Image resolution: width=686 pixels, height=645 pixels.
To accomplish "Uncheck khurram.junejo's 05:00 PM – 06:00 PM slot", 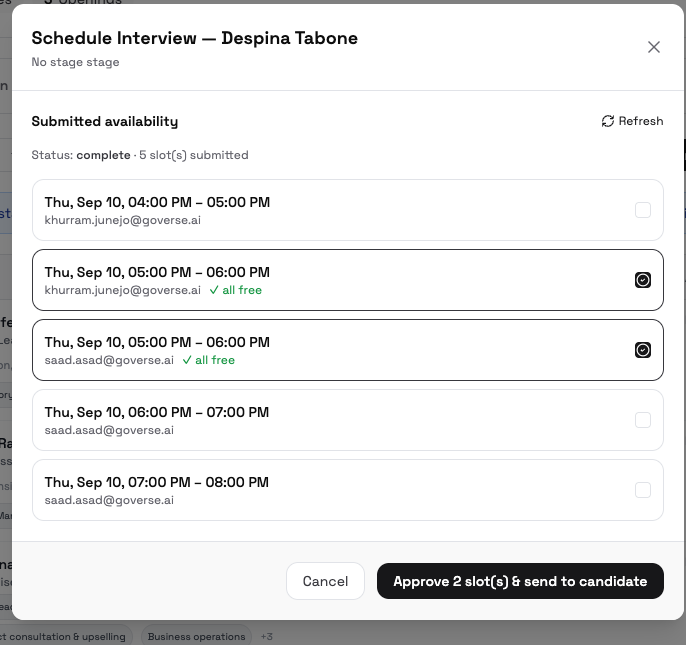I will pyautogui.click(x=643, y=280).
